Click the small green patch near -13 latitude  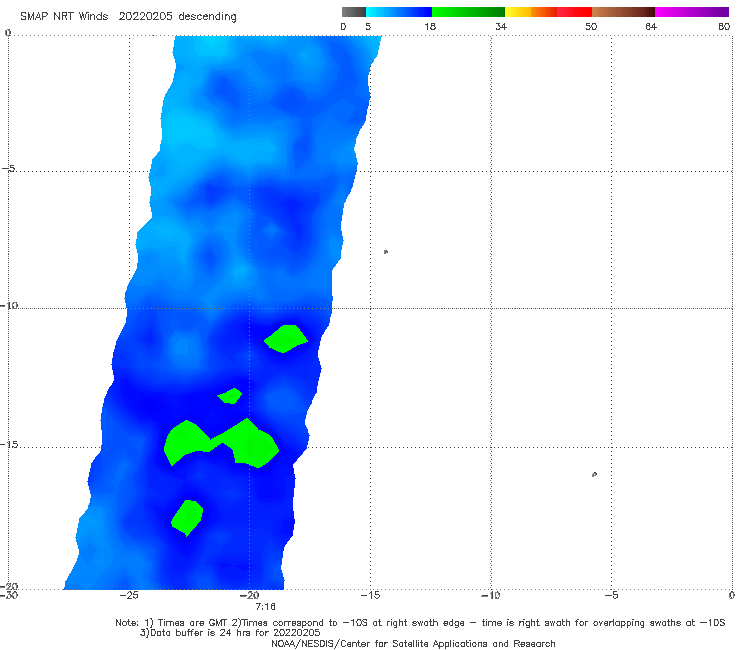(x=230, y=396)
